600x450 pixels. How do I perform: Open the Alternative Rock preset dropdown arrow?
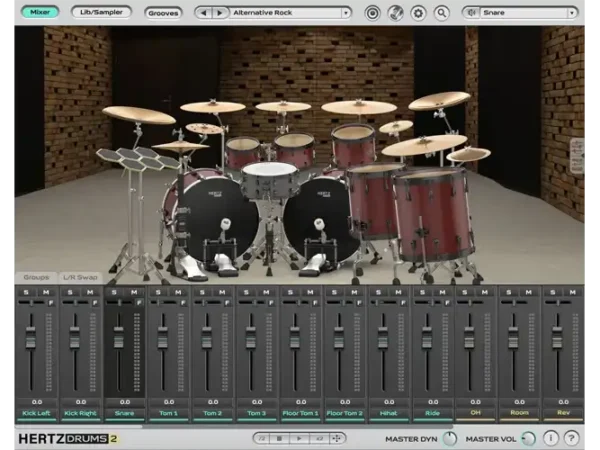click(x=346, y=13)
